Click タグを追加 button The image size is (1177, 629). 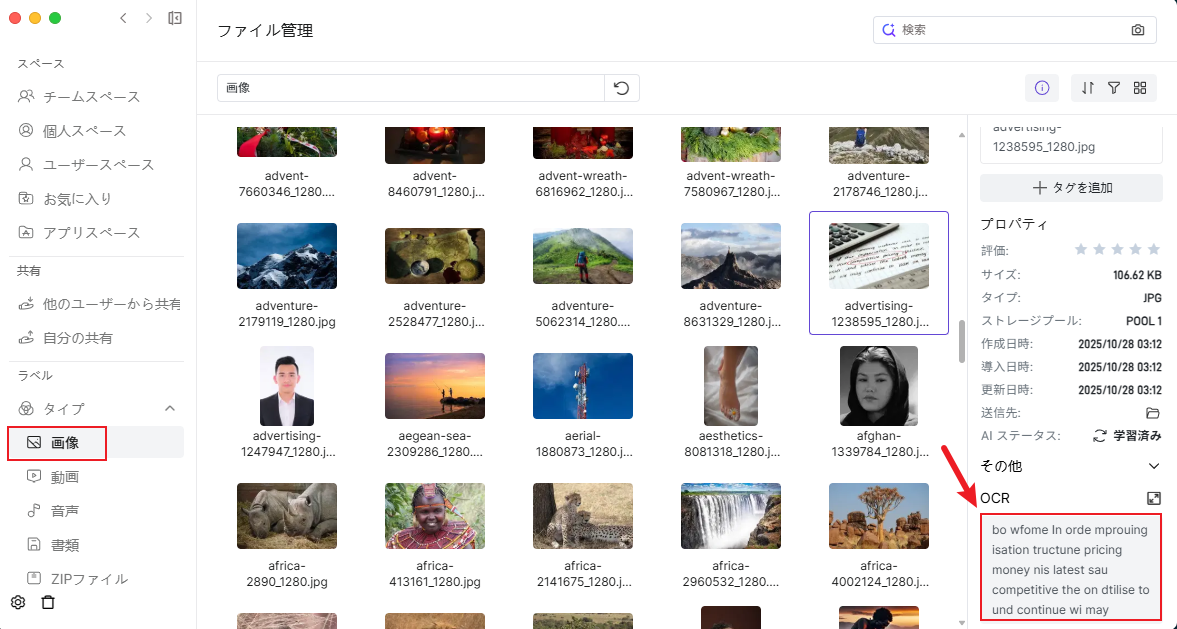(1071, 188)
